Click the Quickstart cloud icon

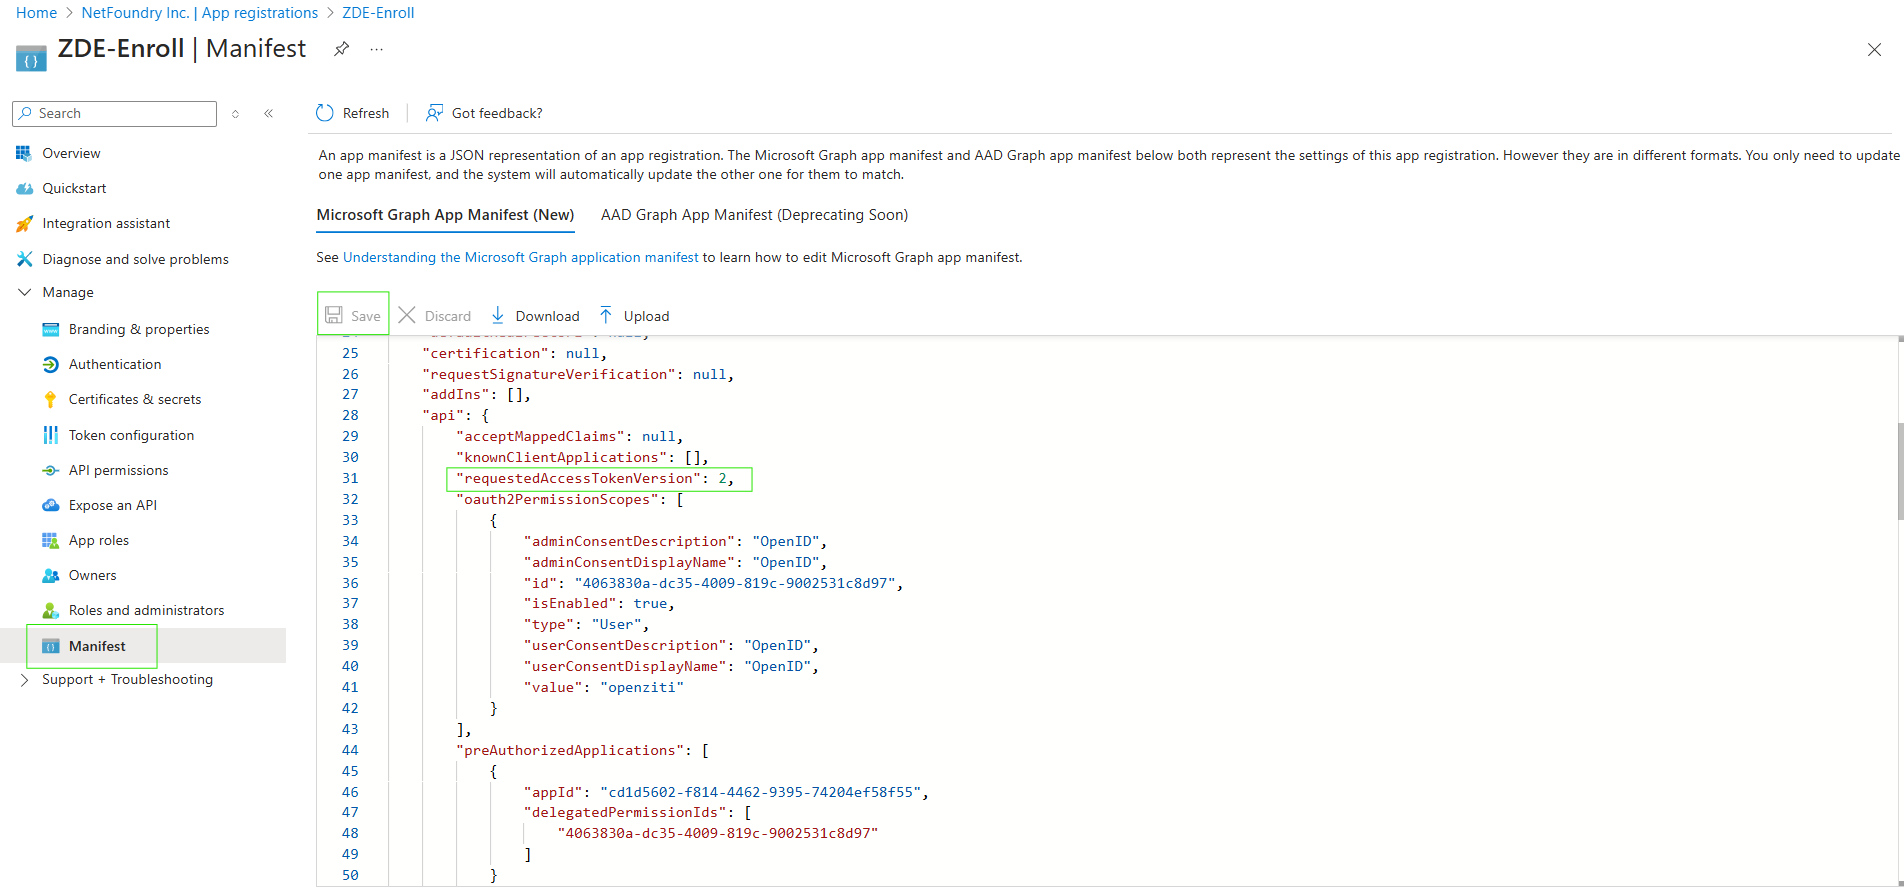tap(24, 188)
